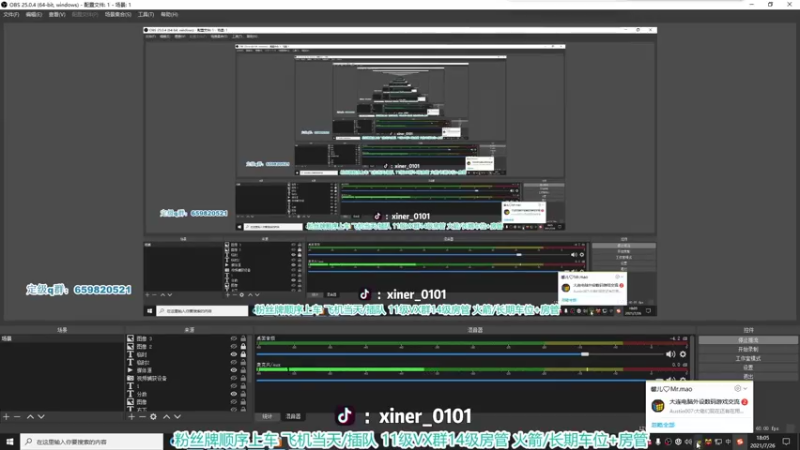Open the Windows notification center icon

coord(786,442)
